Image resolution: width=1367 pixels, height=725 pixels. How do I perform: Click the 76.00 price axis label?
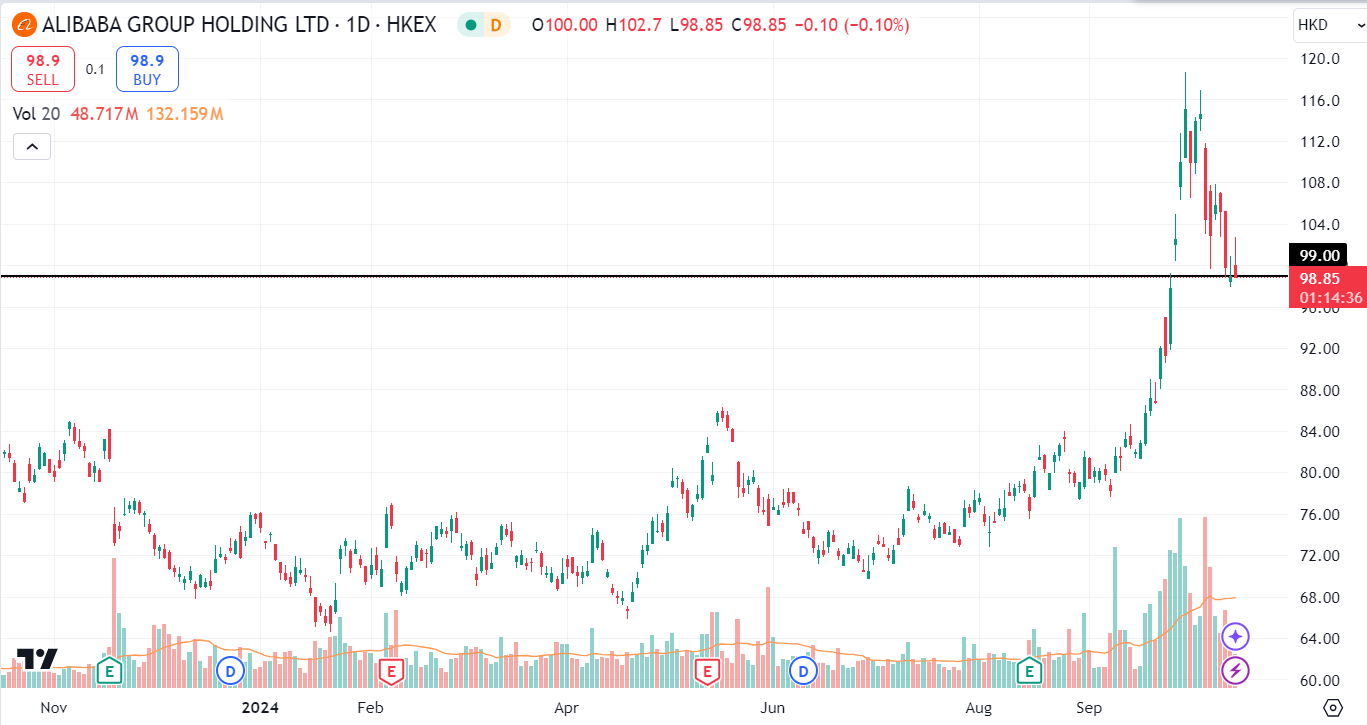pyautogui.click(x=1321, y=515)
